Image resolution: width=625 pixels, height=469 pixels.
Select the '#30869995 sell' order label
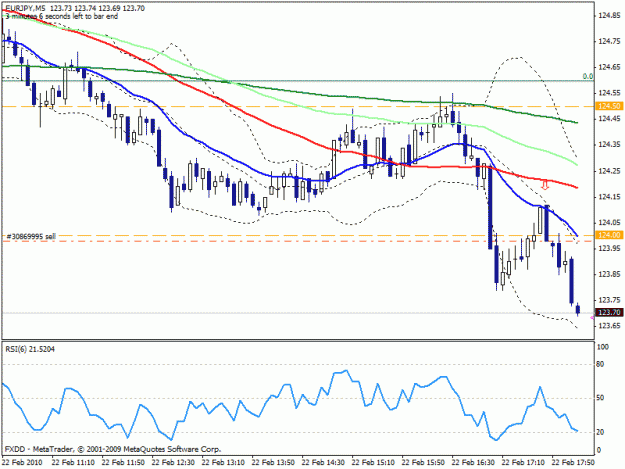[30, 237]
